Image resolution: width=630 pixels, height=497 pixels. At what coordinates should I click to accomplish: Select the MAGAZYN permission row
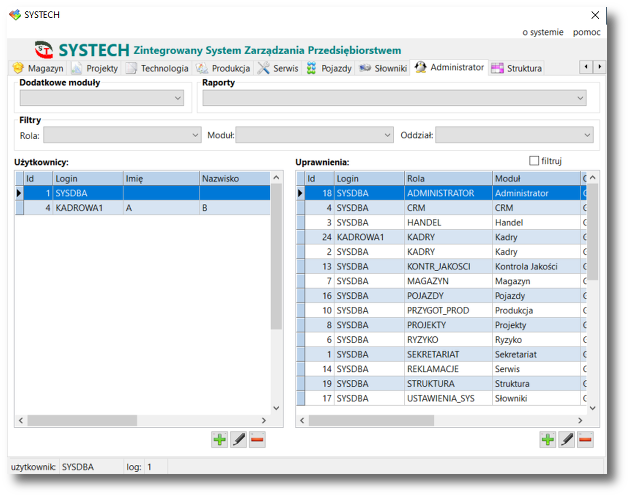(x=441, y=281)
